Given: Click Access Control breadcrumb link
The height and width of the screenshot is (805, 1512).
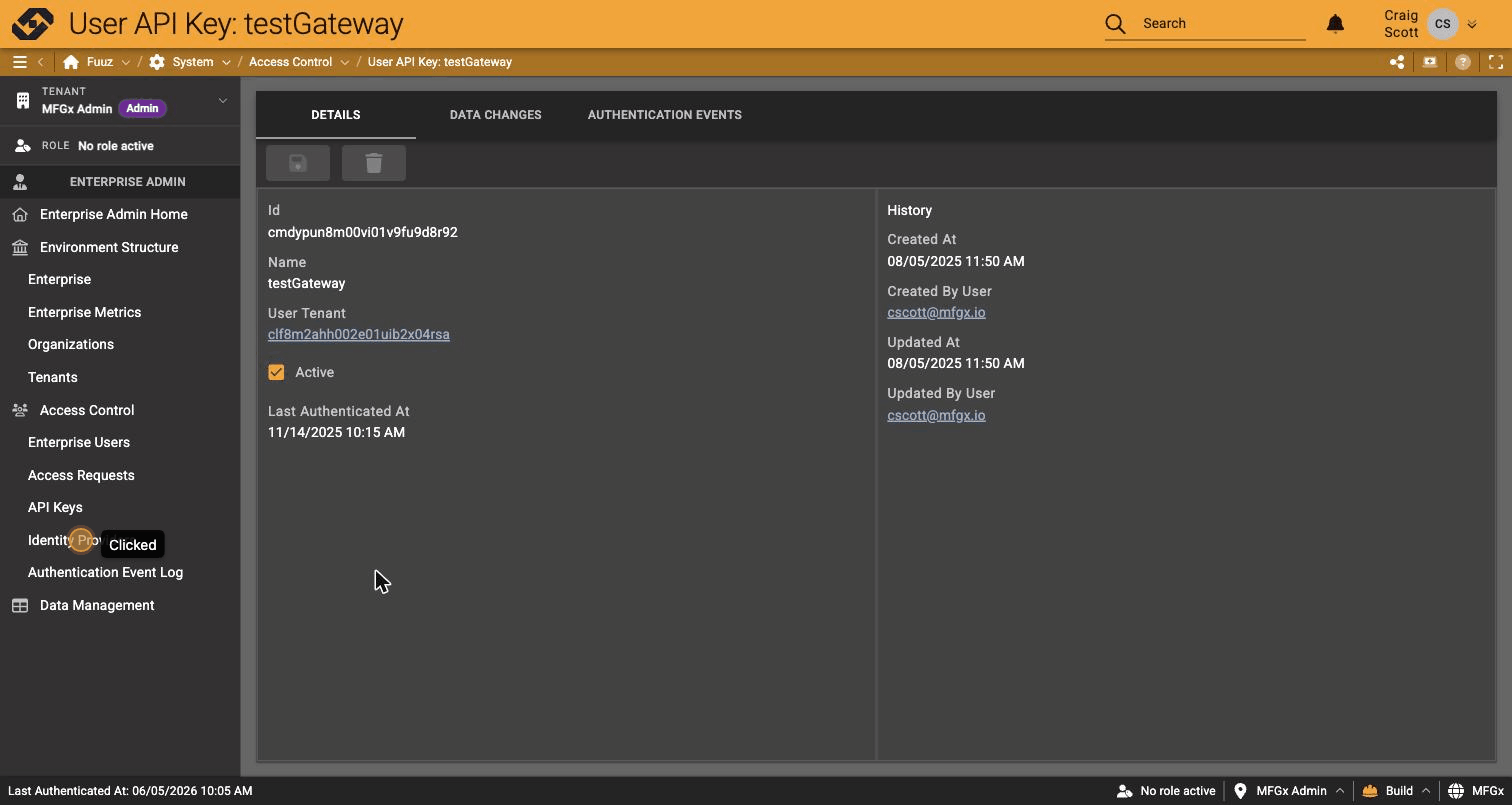Looking at the screenshot, I should click(x=290, y=62).
